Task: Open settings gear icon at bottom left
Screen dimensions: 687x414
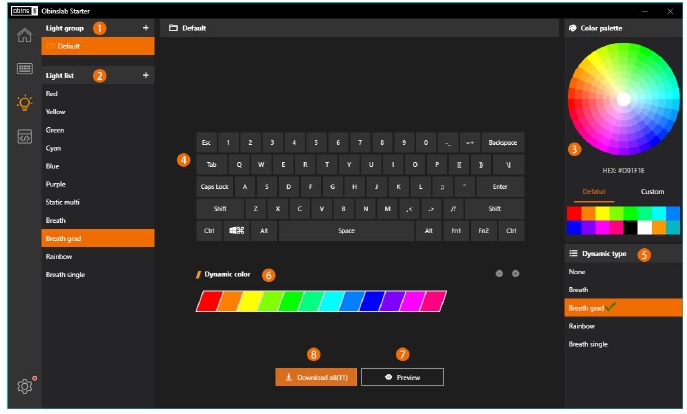Action: pyautogui.click(x=24, y=387)
